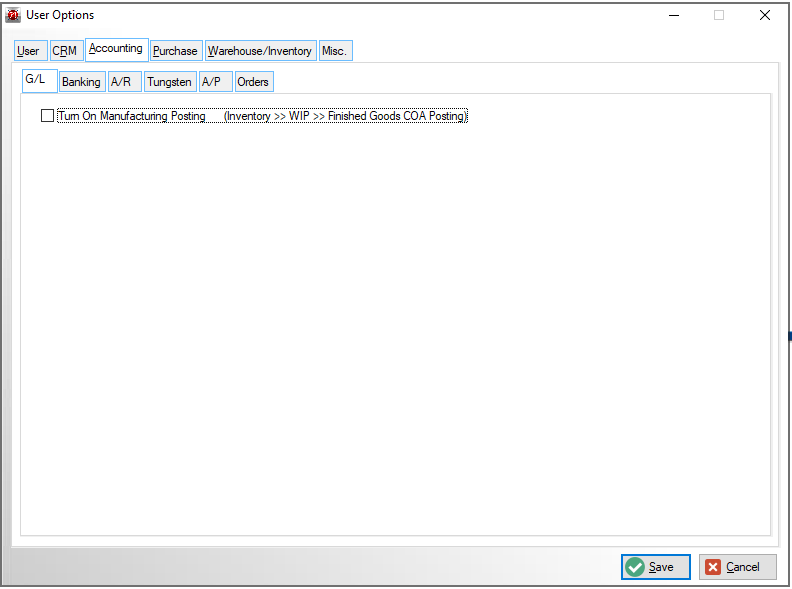Open the Purchase tab

tap(176, 51)
